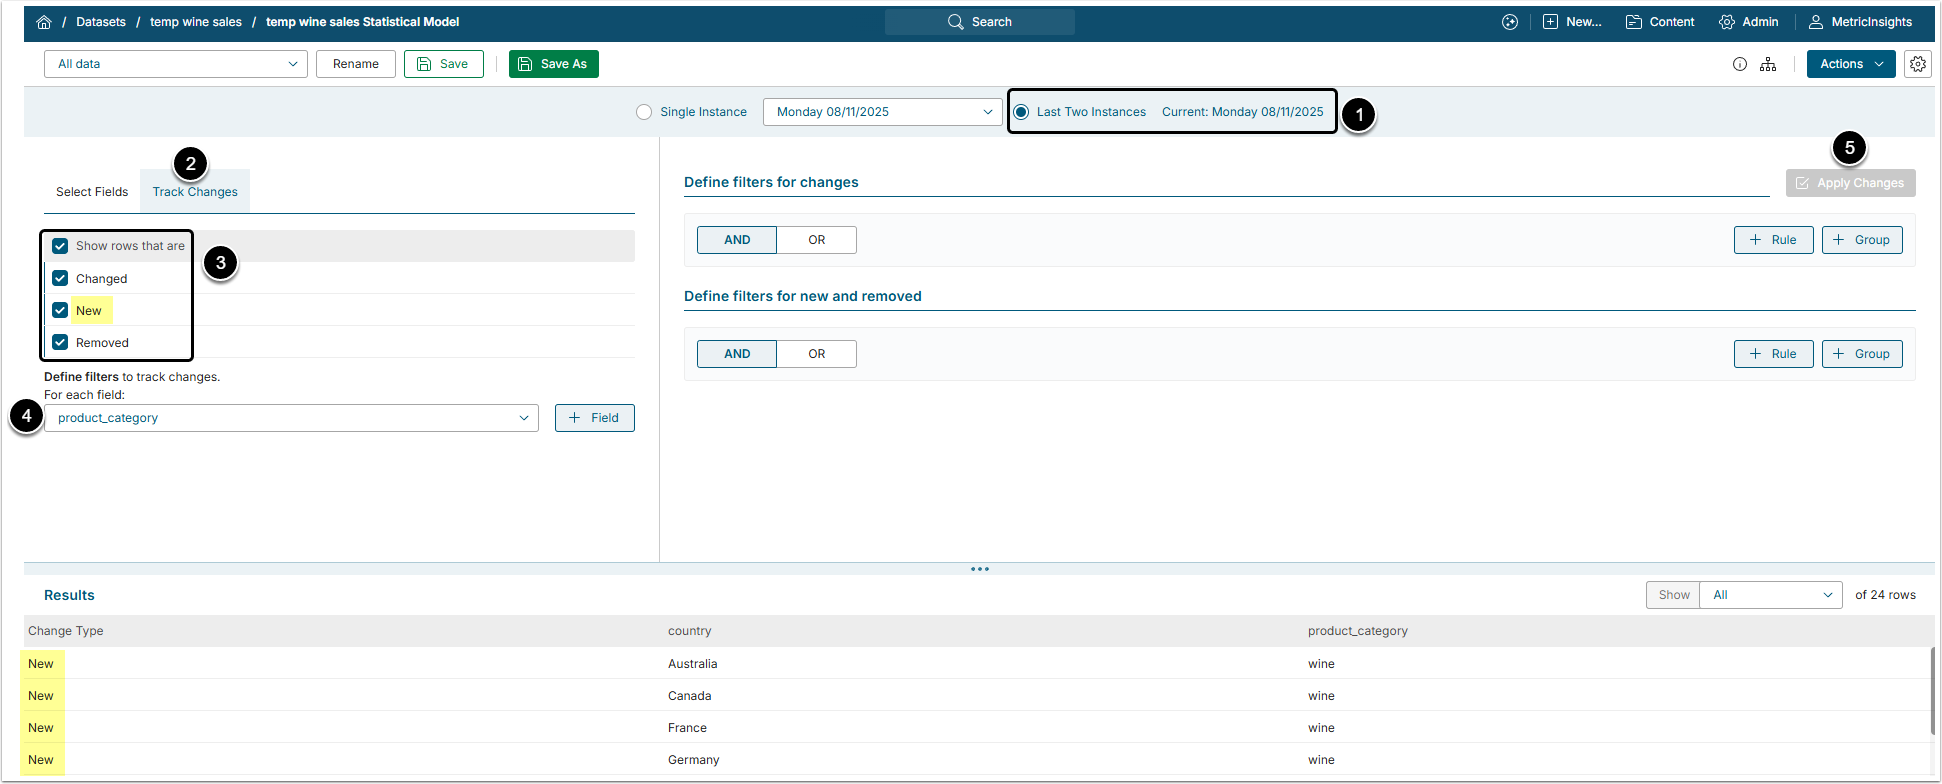The height and width of the screenshot is (784, 1942).
Task: Open the Actions dropdown menu
Action: 1850,64
